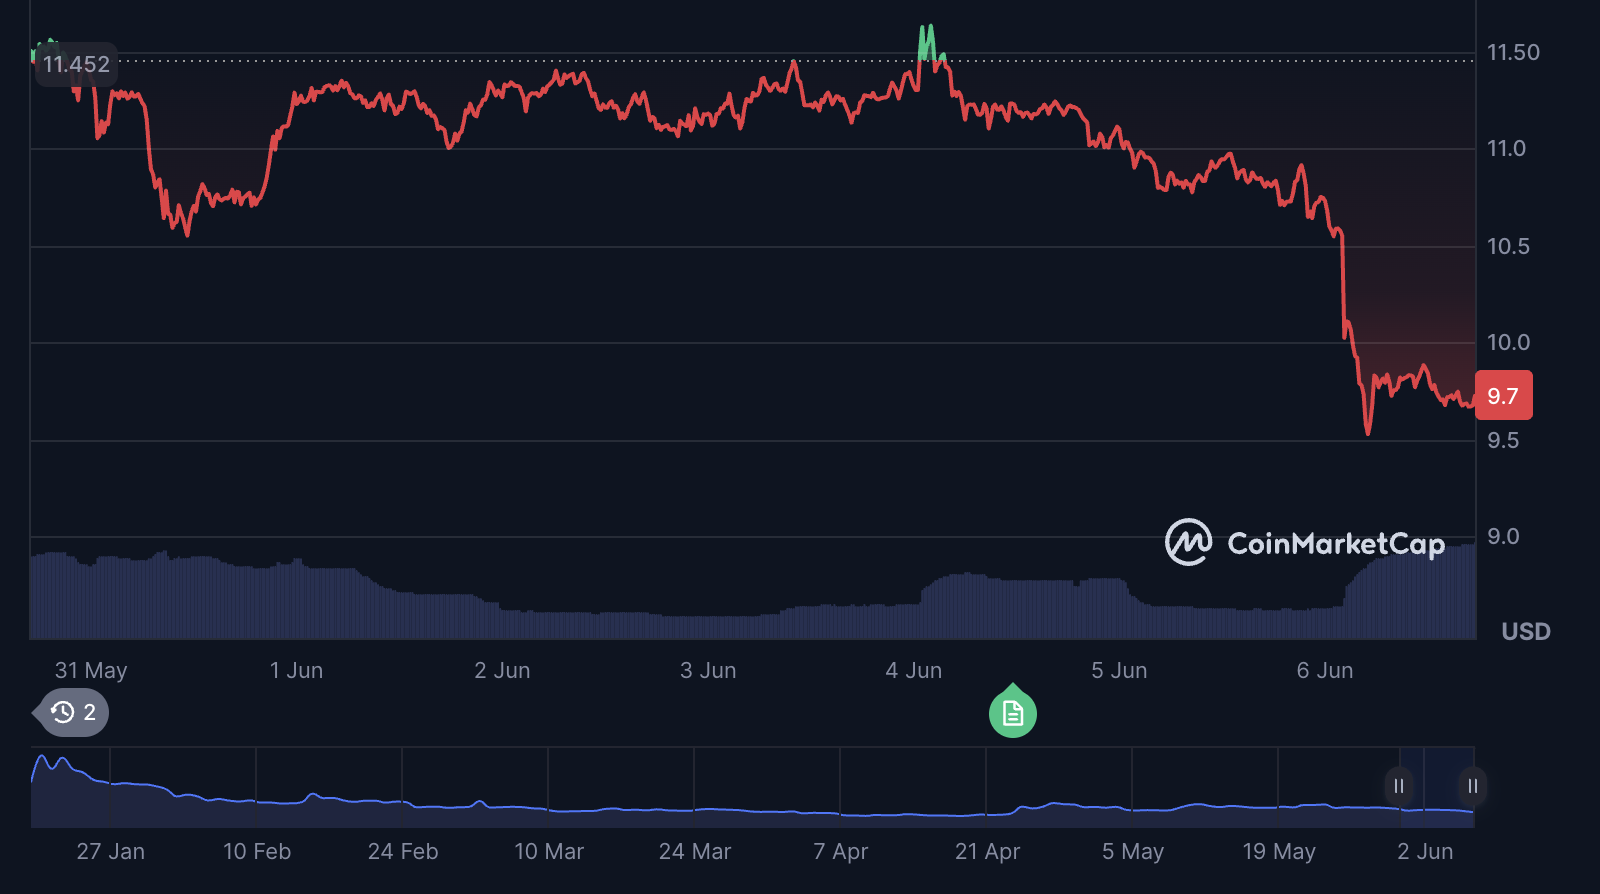Click the red 9.7 current price tag
Viewport: 1600px width, 894px height.
1503,396
